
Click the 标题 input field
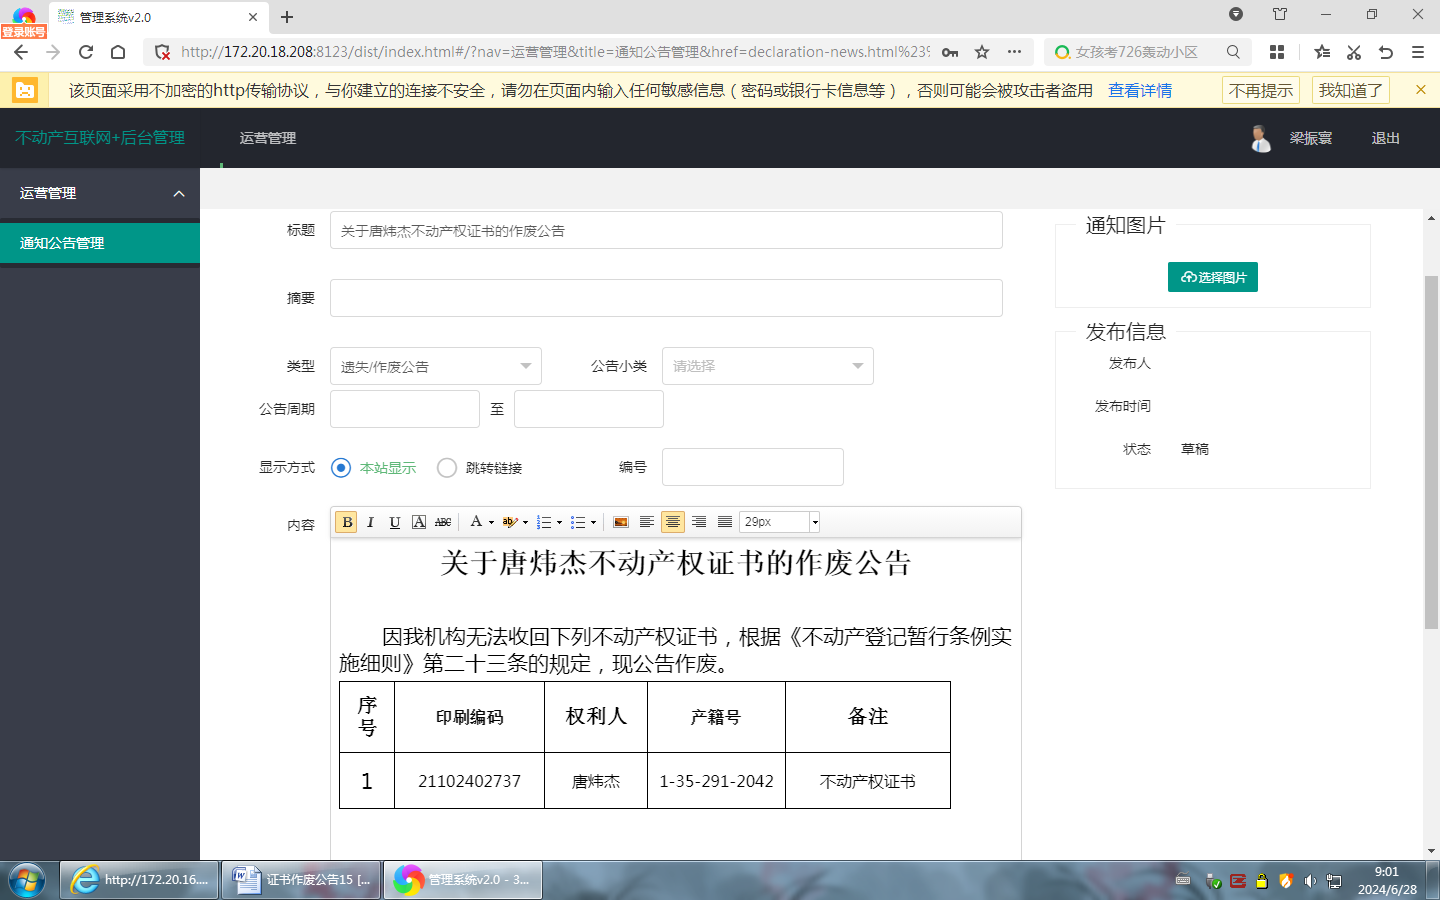tap(666, 230)
